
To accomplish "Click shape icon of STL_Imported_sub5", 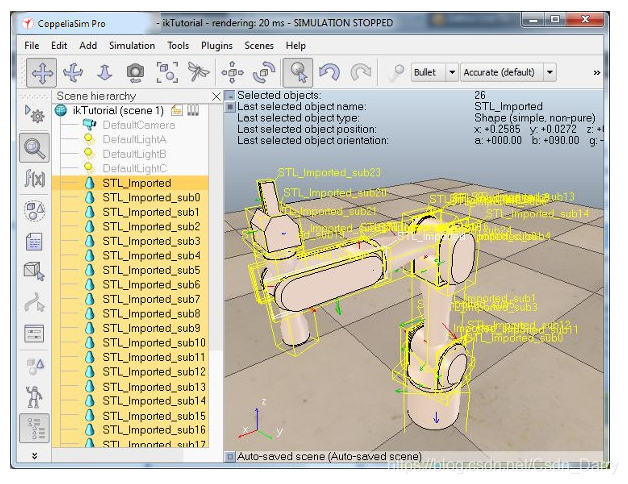I will [90, 270].
